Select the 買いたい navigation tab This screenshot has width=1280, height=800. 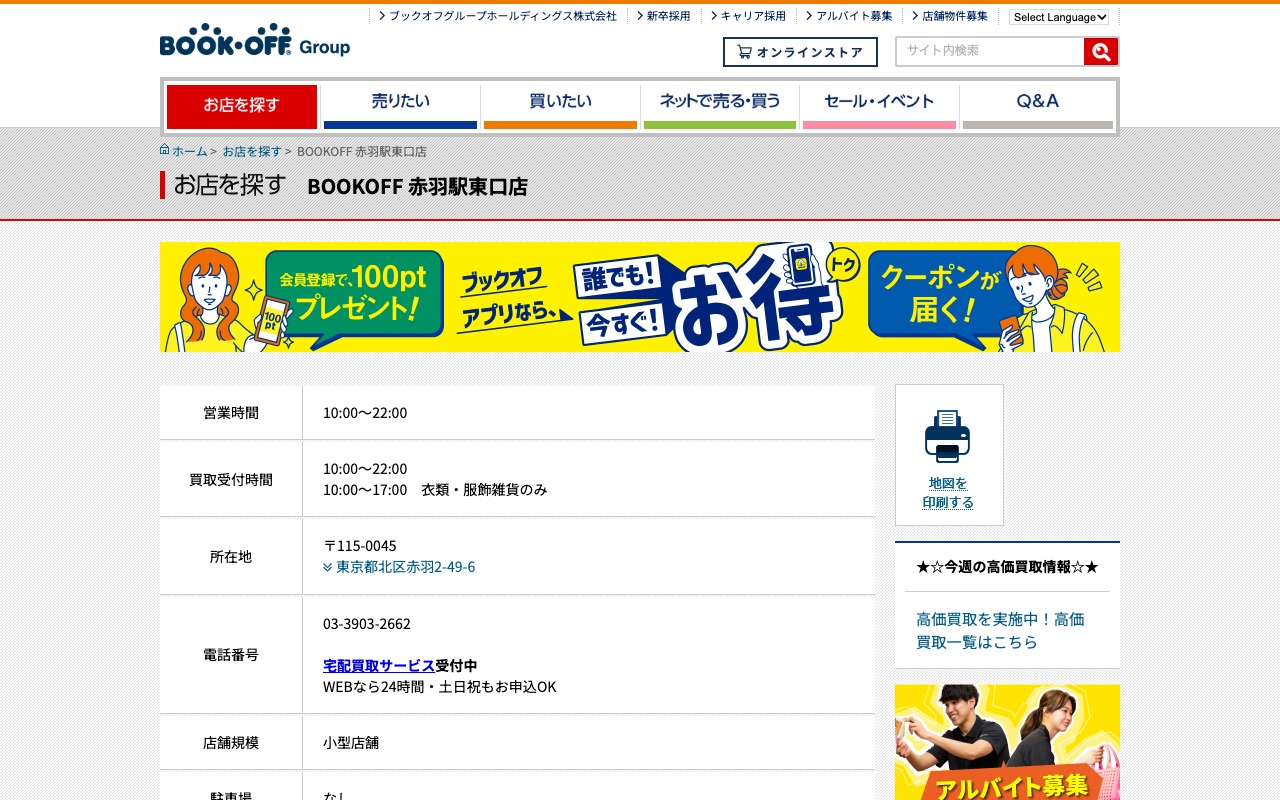560,107
